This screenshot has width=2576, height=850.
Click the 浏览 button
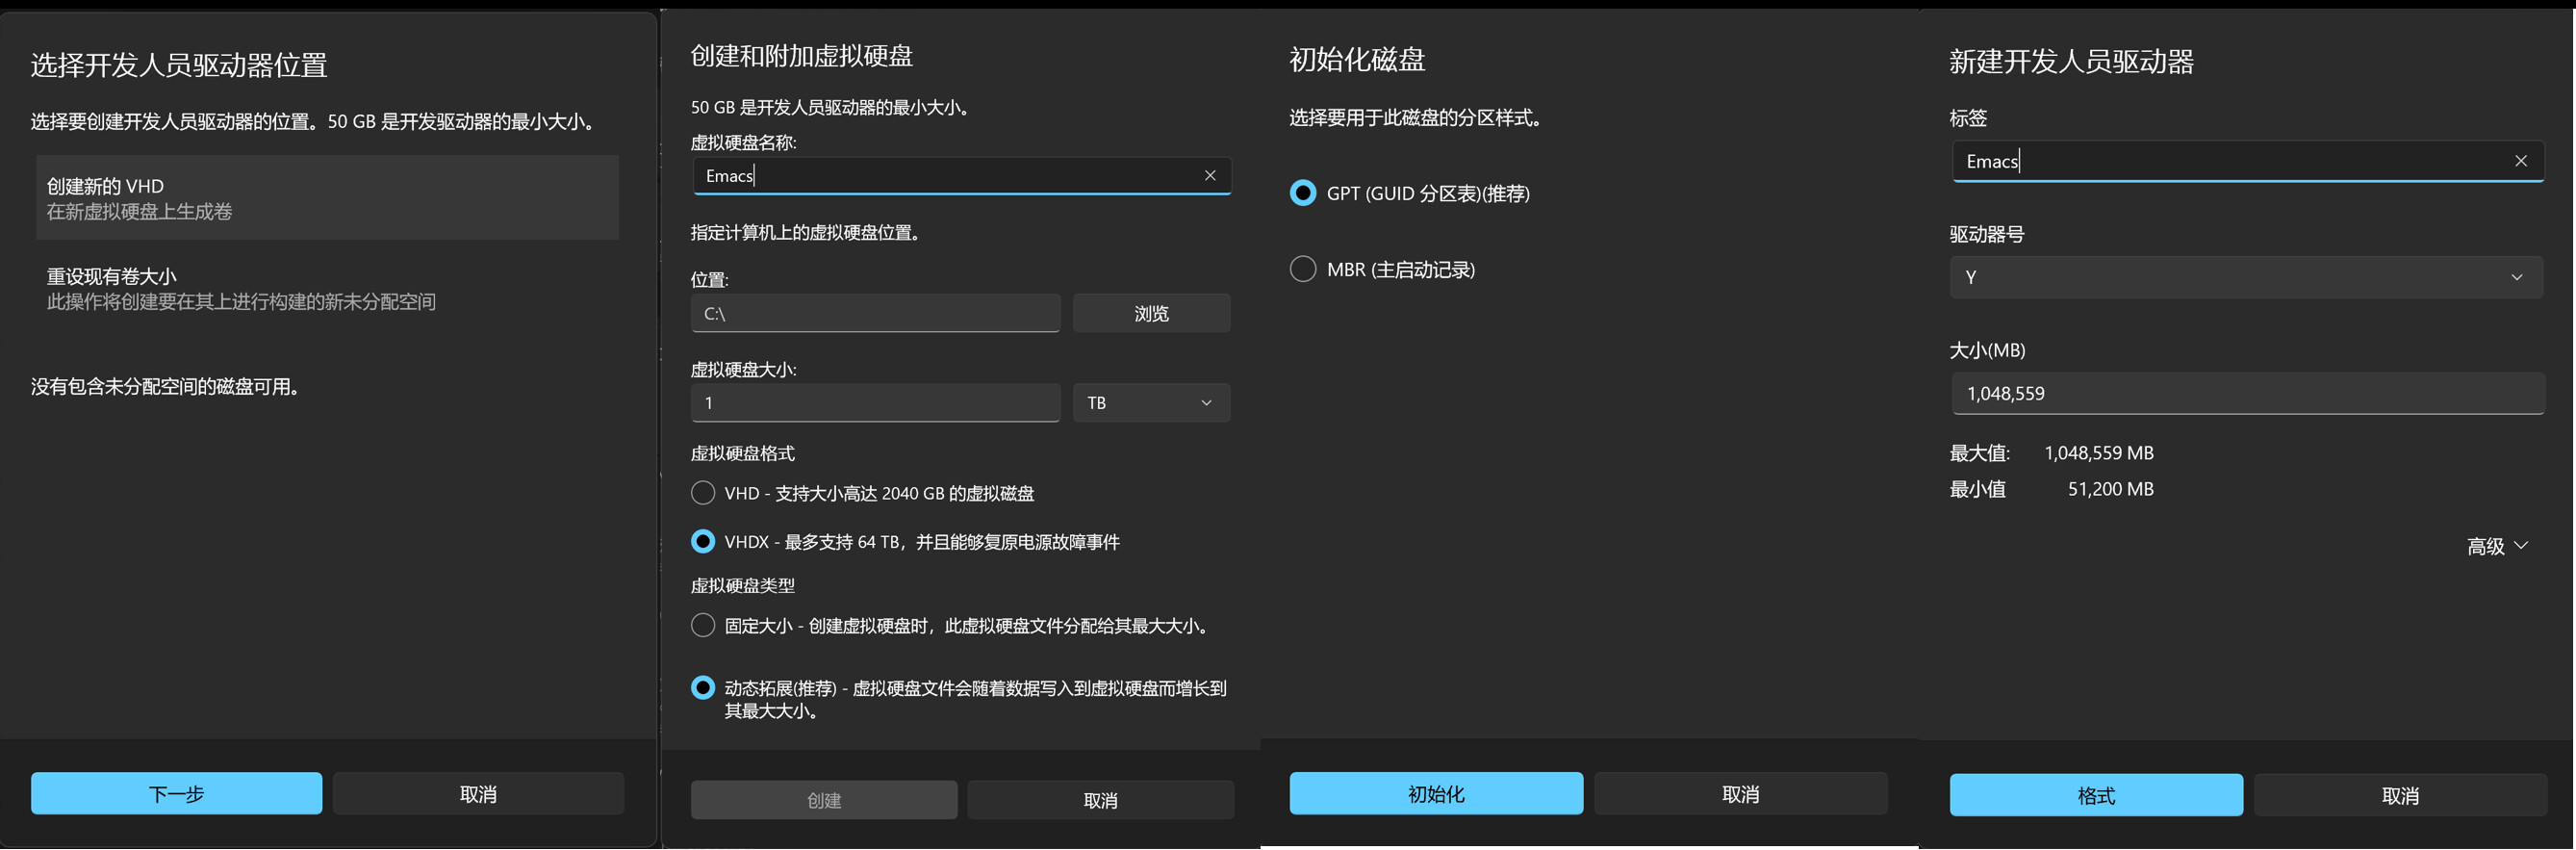(x=1151, y=313)
